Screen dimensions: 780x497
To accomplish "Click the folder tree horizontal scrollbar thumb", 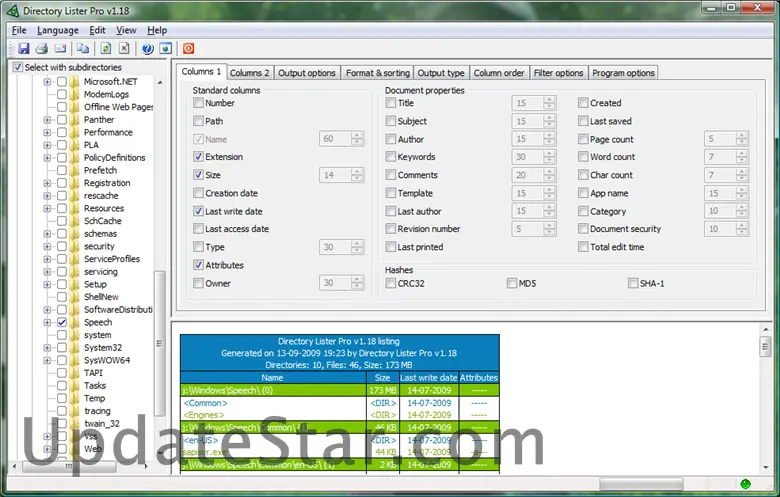I will pyautogui.click(x=69, y=466).
